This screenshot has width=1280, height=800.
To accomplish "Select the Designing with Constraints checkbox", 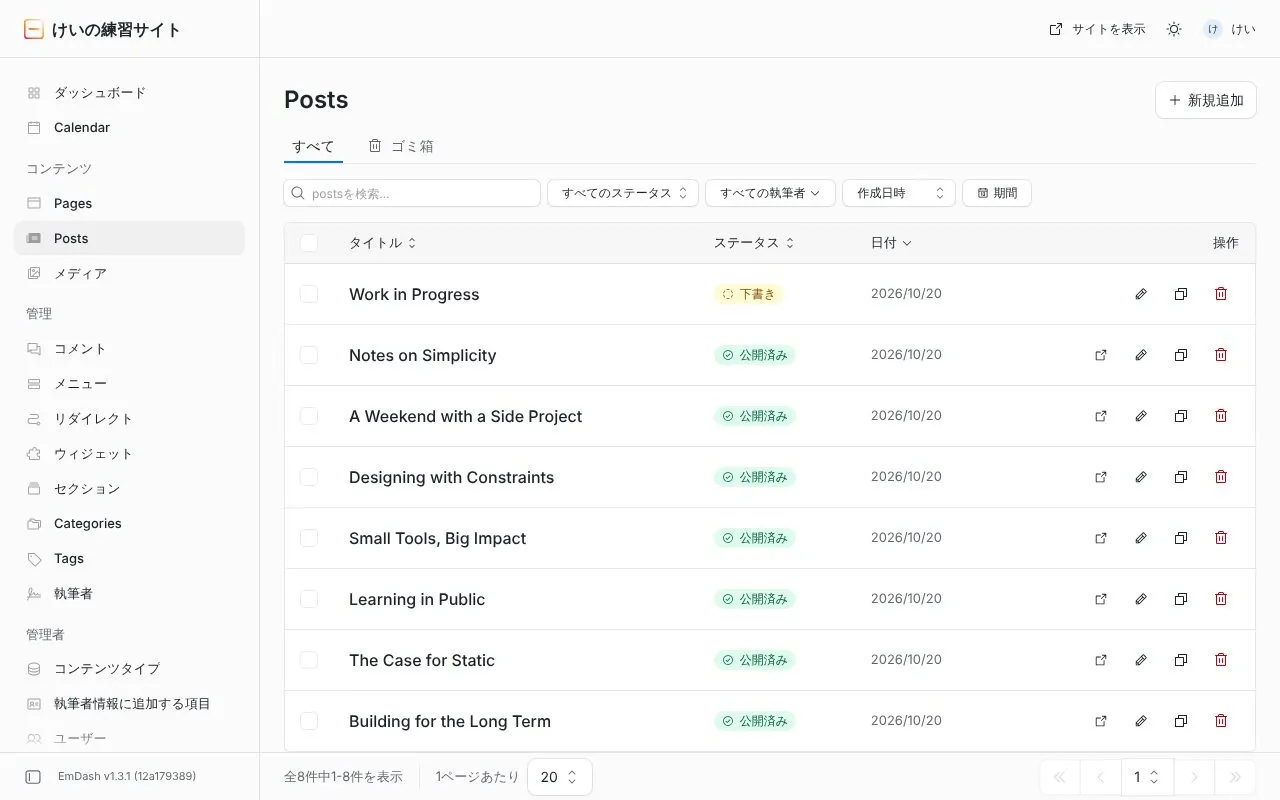I will (309, 477).
